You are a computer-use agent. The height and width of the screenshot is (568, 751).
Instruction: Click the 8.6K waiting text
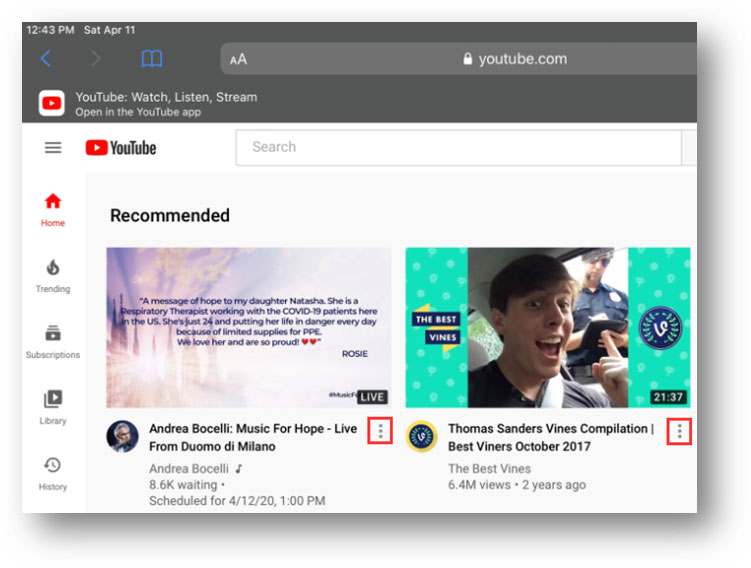click(183, 485)
